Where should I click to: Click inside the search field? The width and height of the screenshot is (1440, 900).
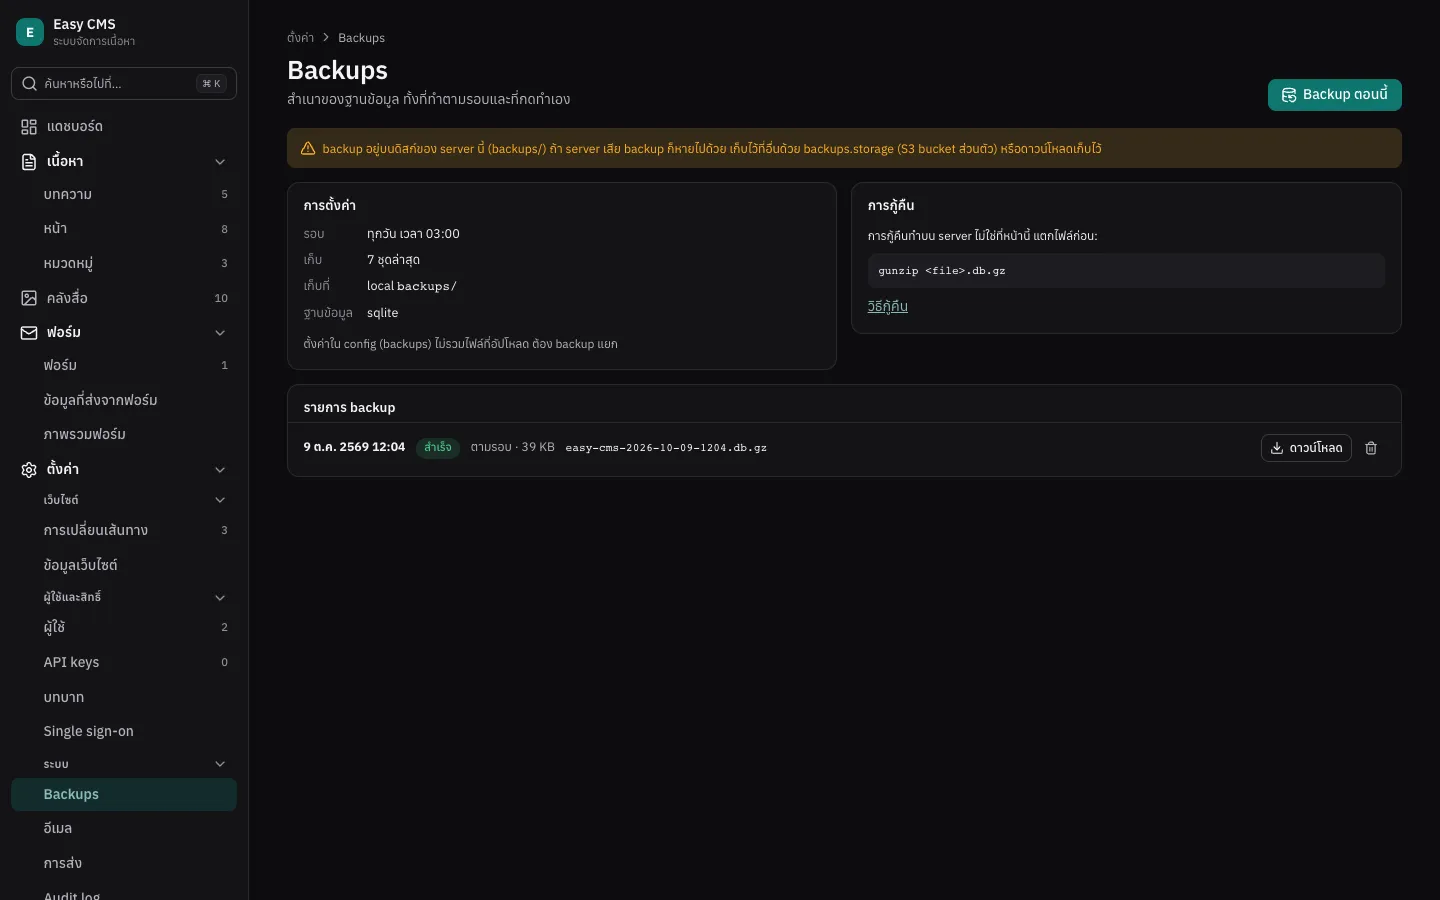(x=124, y=84)
